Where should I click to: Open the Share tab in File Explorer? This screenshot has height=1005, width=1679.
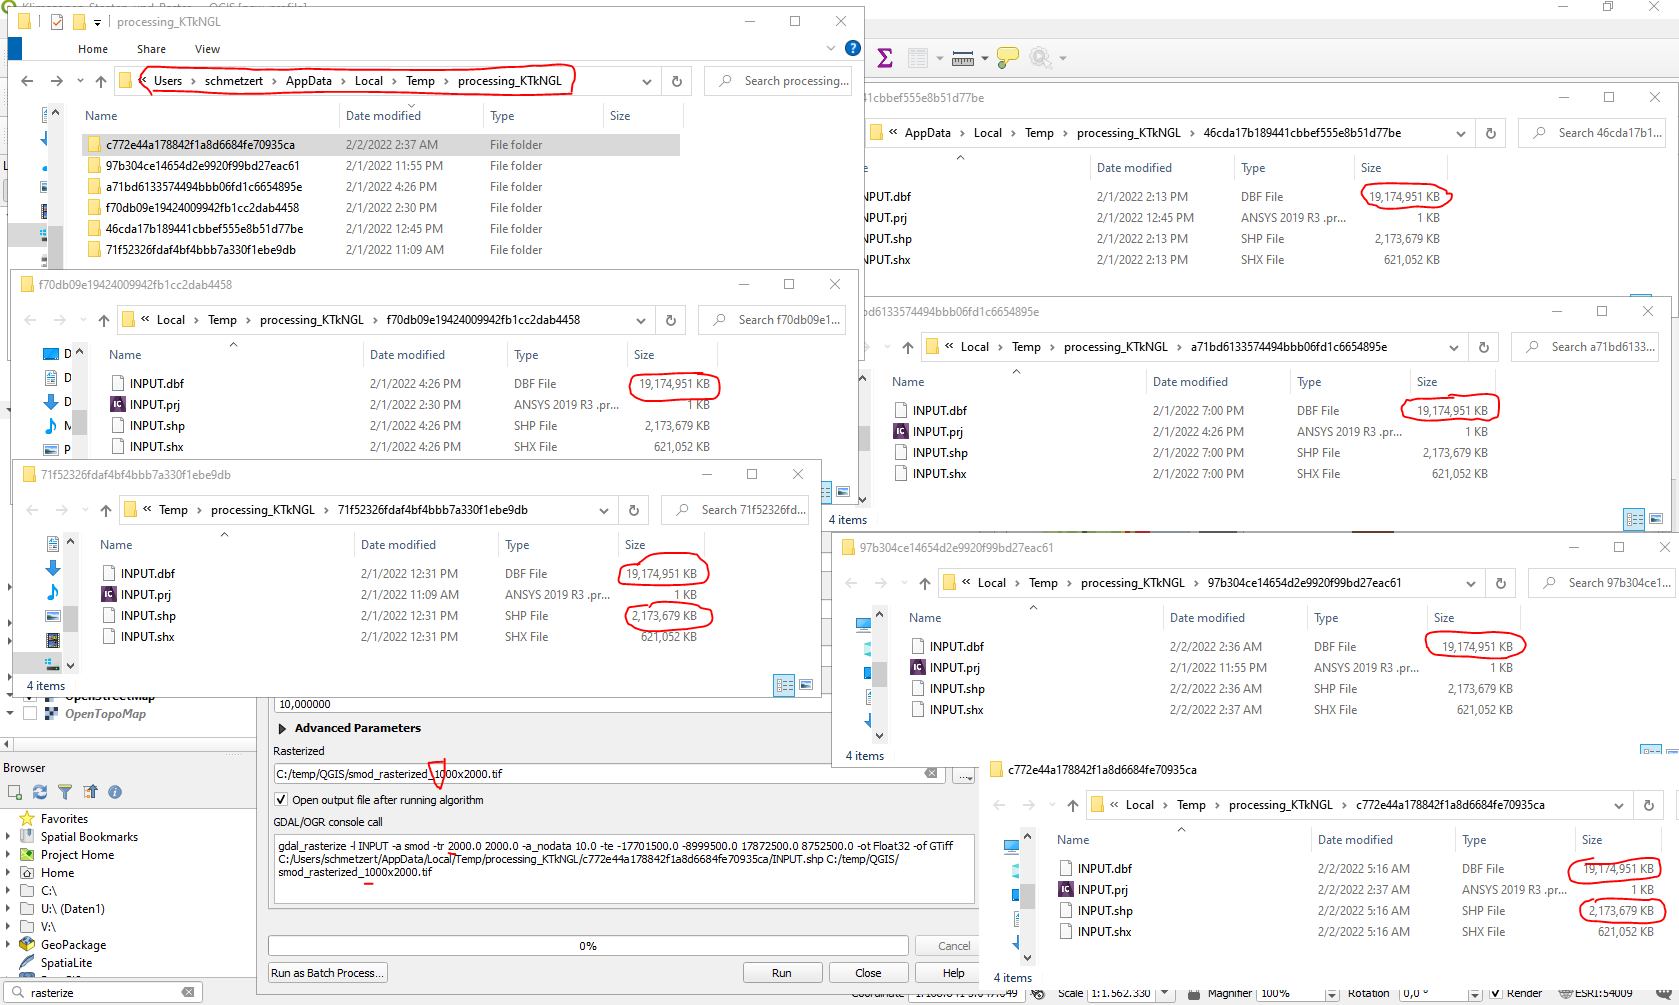[151, 48]
